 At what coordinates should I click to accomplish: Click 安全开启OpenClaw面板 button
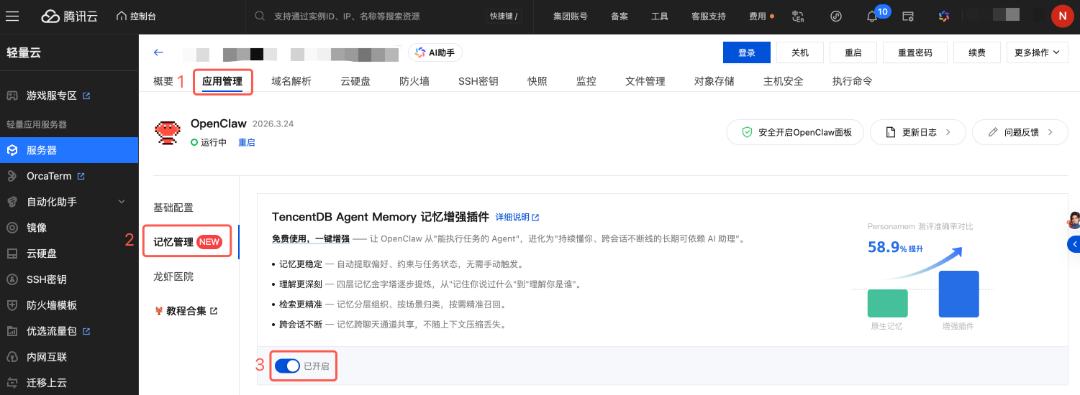pos(796,132)
